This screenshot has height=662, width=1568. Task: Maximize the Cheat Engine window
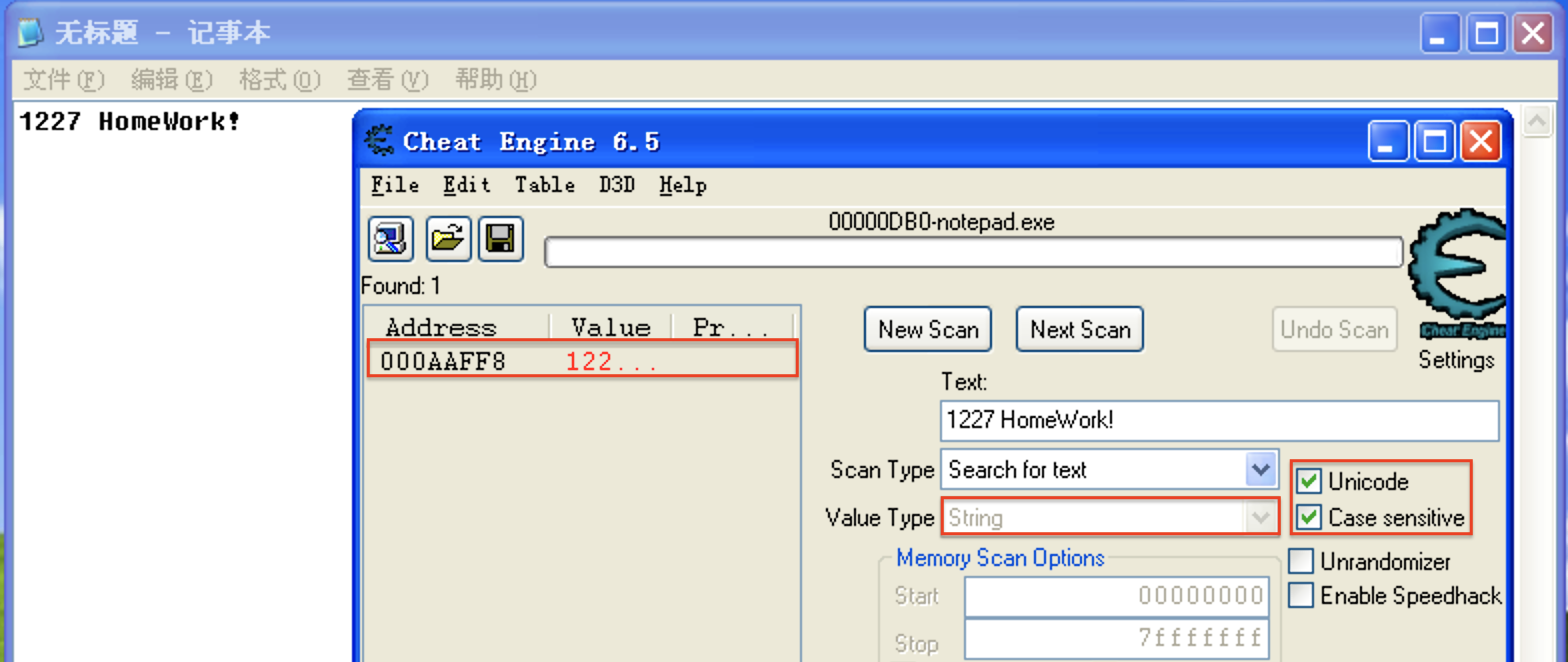point(1435,141)
